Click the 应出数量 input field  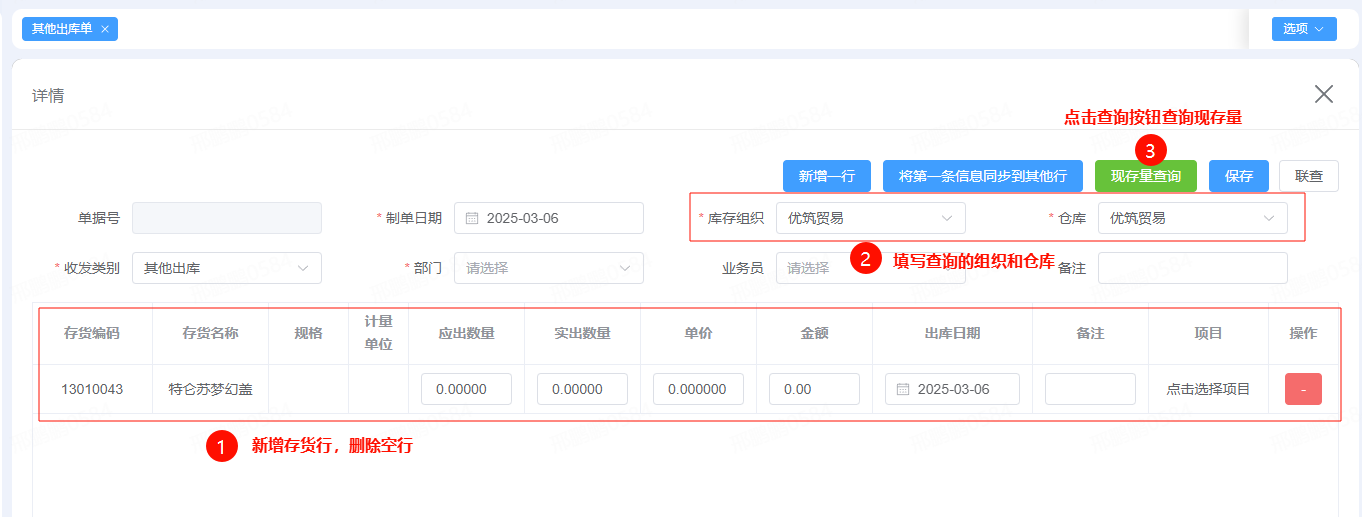click(466, 389)
